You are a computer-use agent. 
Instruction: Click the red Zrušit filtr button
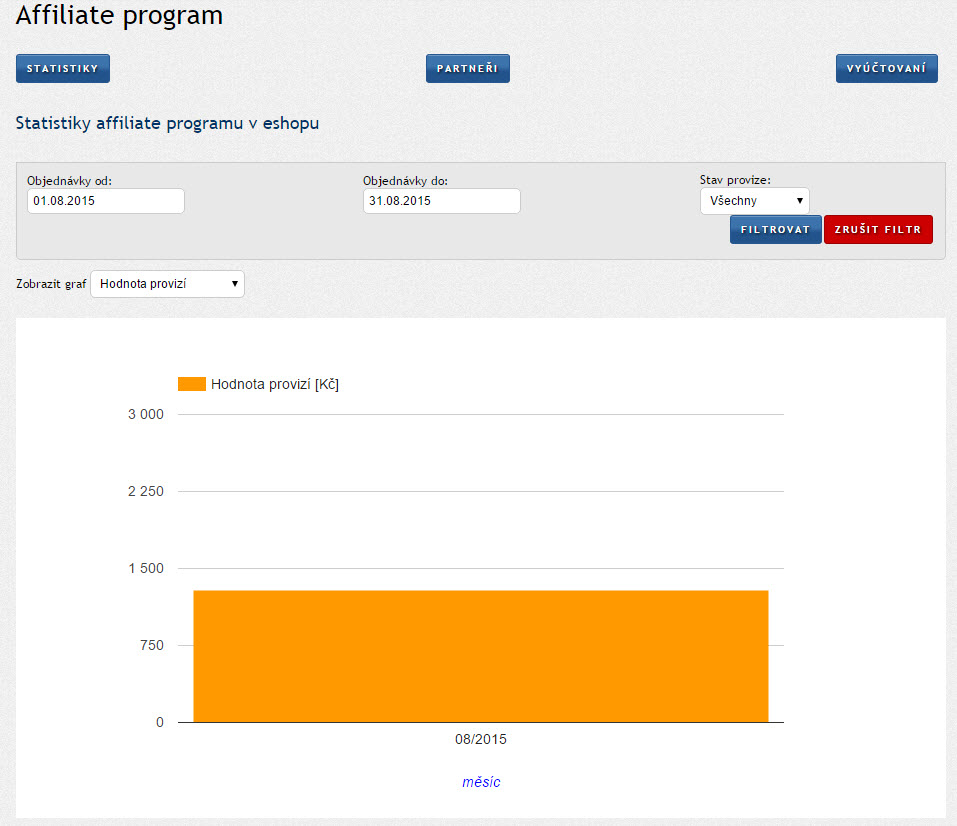877,229
